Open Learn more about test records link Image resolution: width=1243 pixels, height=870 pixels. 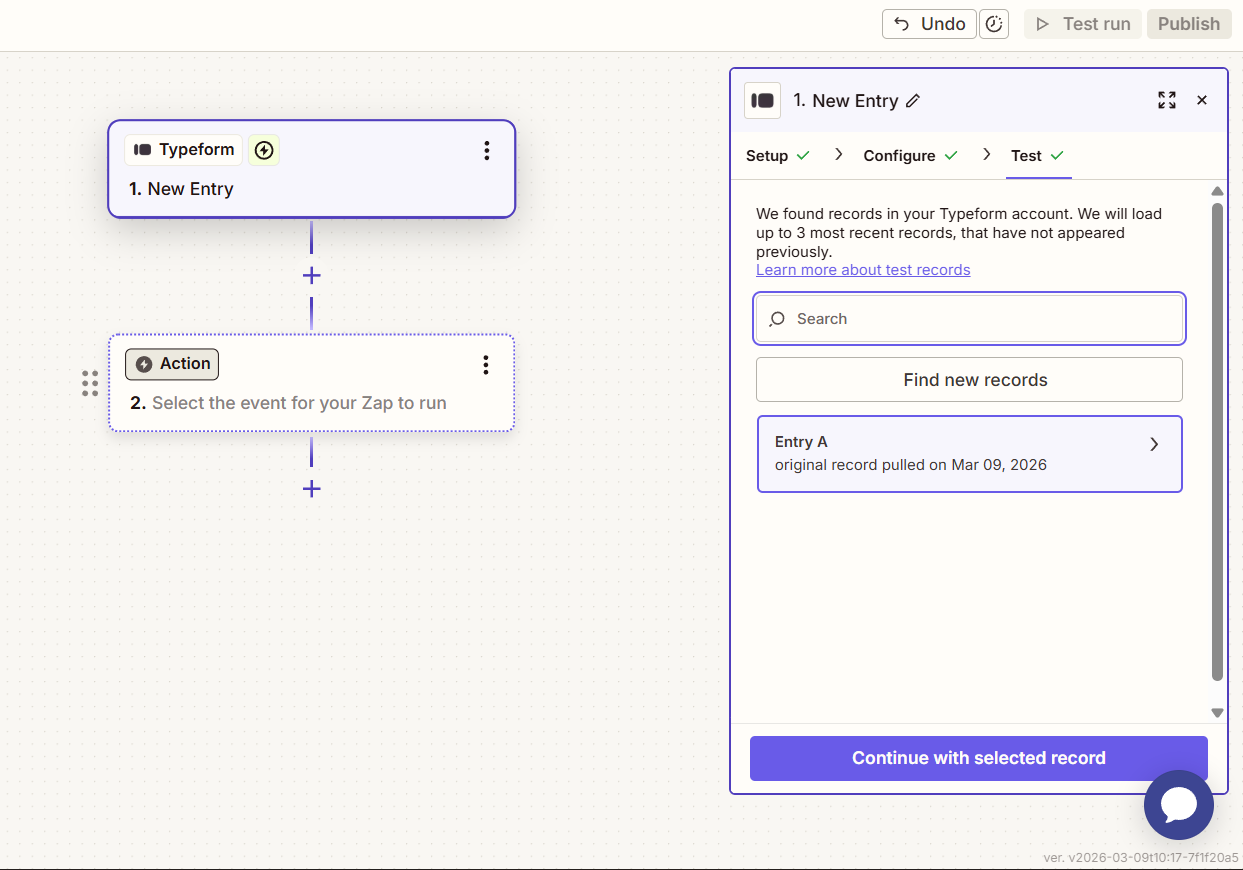pos(862,270)
